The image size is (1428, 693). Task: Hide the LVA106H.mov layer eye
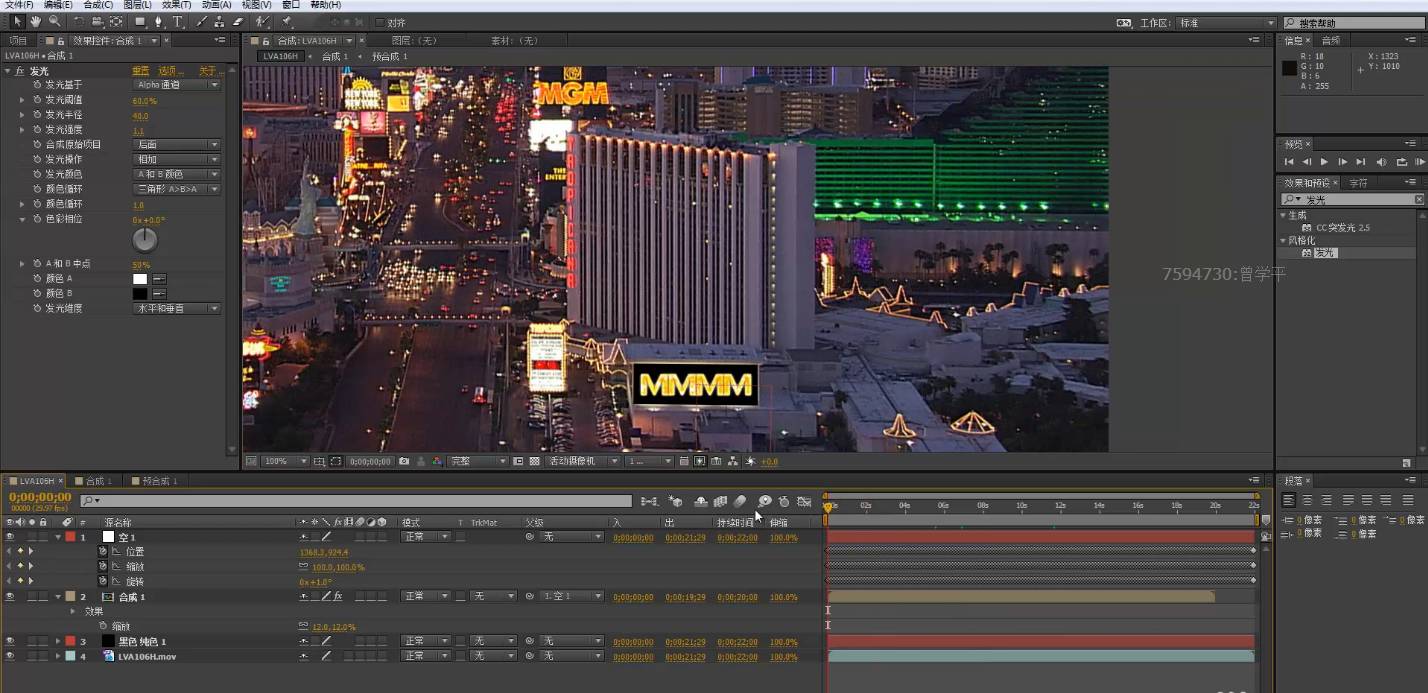(9, 656)
